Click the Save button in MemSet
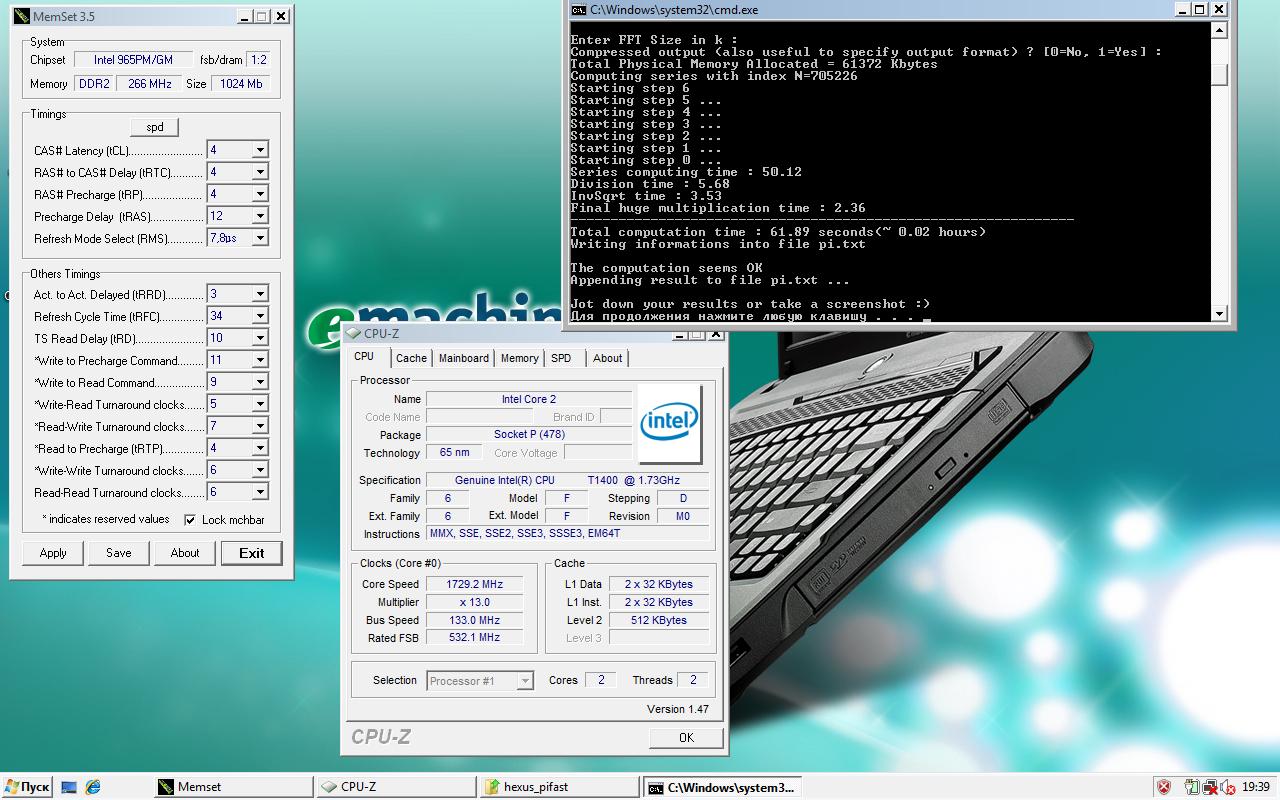The width and height of the screenshot is (1280, 800). pyautogui.click(x=119, y=553)
